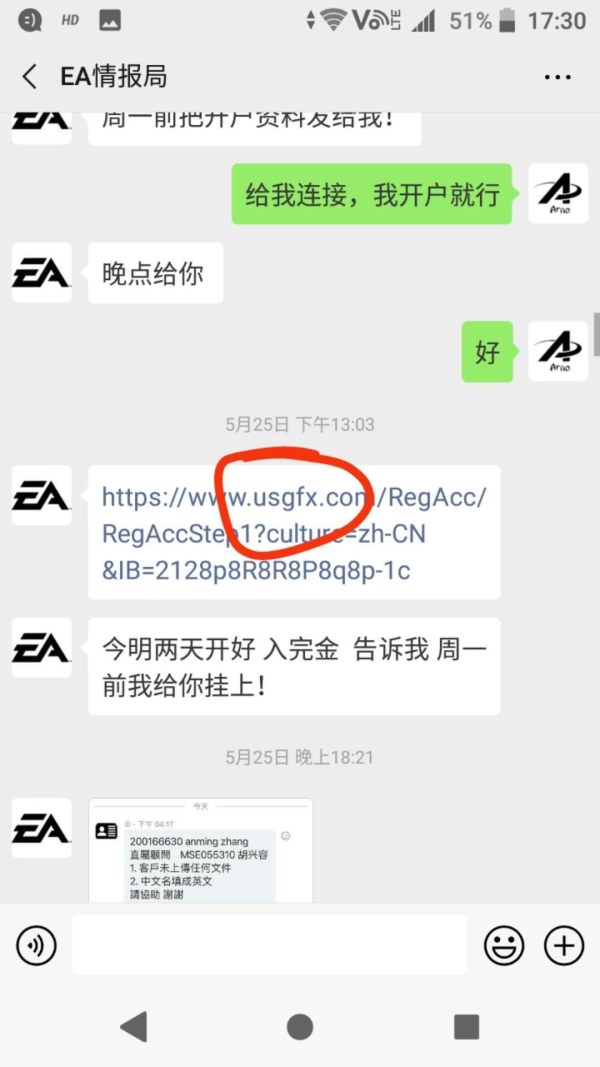
Task: Tap the Android recent apps square
Action: 467,1026
